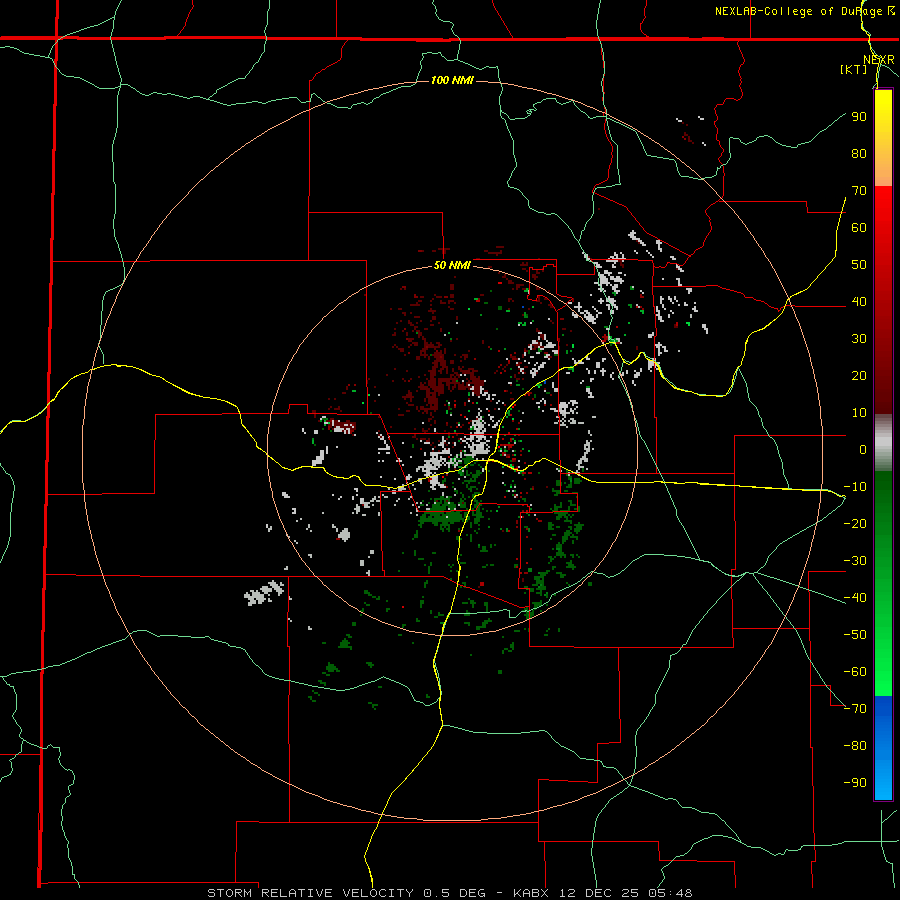Click the -70 value on velocity scale
The height and width of the screenshot is (900, 900).
click(x=855, y=709)
